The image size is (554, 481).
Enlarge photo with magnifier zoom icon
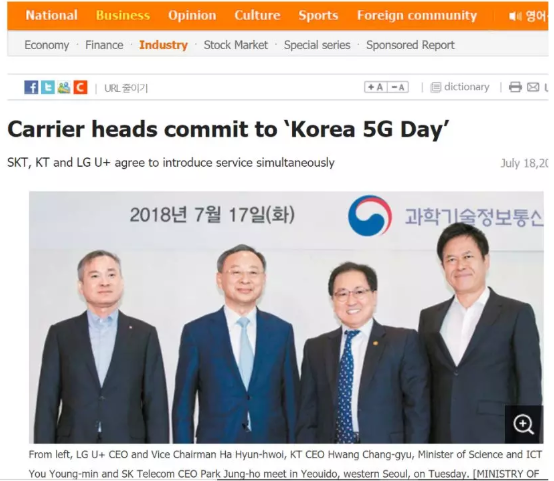524,424
